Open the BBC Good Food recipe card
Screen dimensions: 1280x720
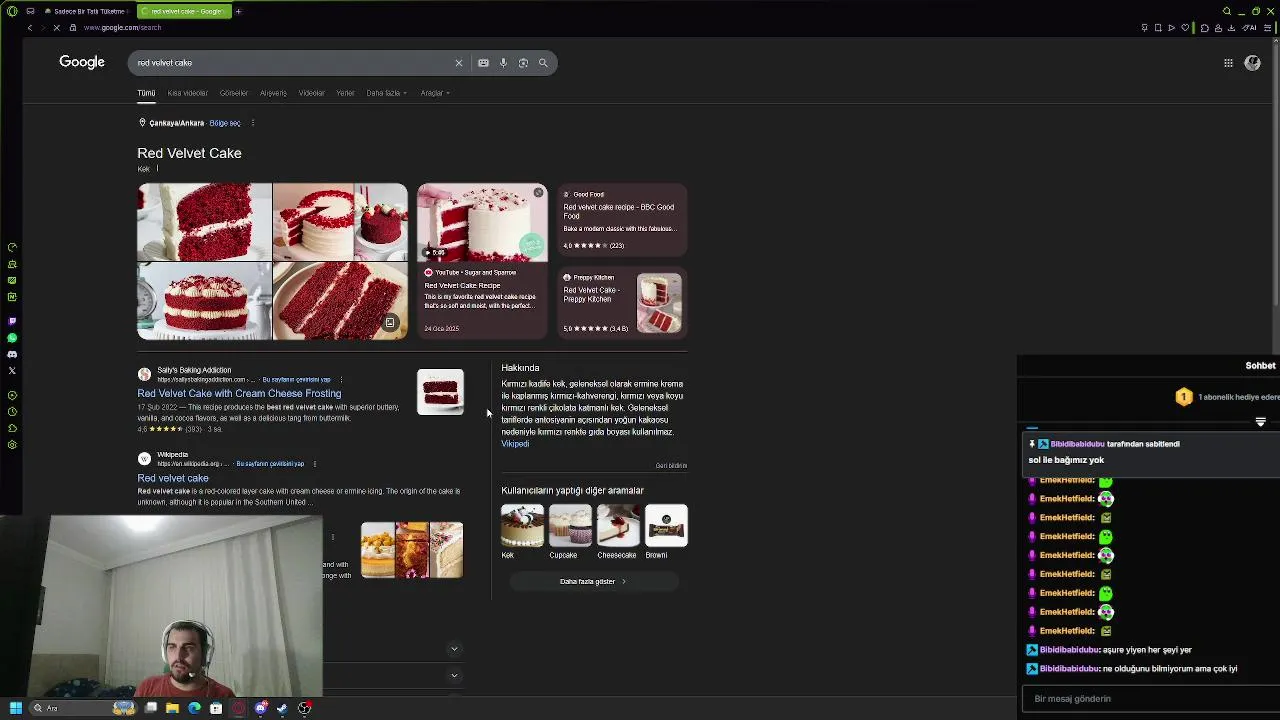point(622,220)
